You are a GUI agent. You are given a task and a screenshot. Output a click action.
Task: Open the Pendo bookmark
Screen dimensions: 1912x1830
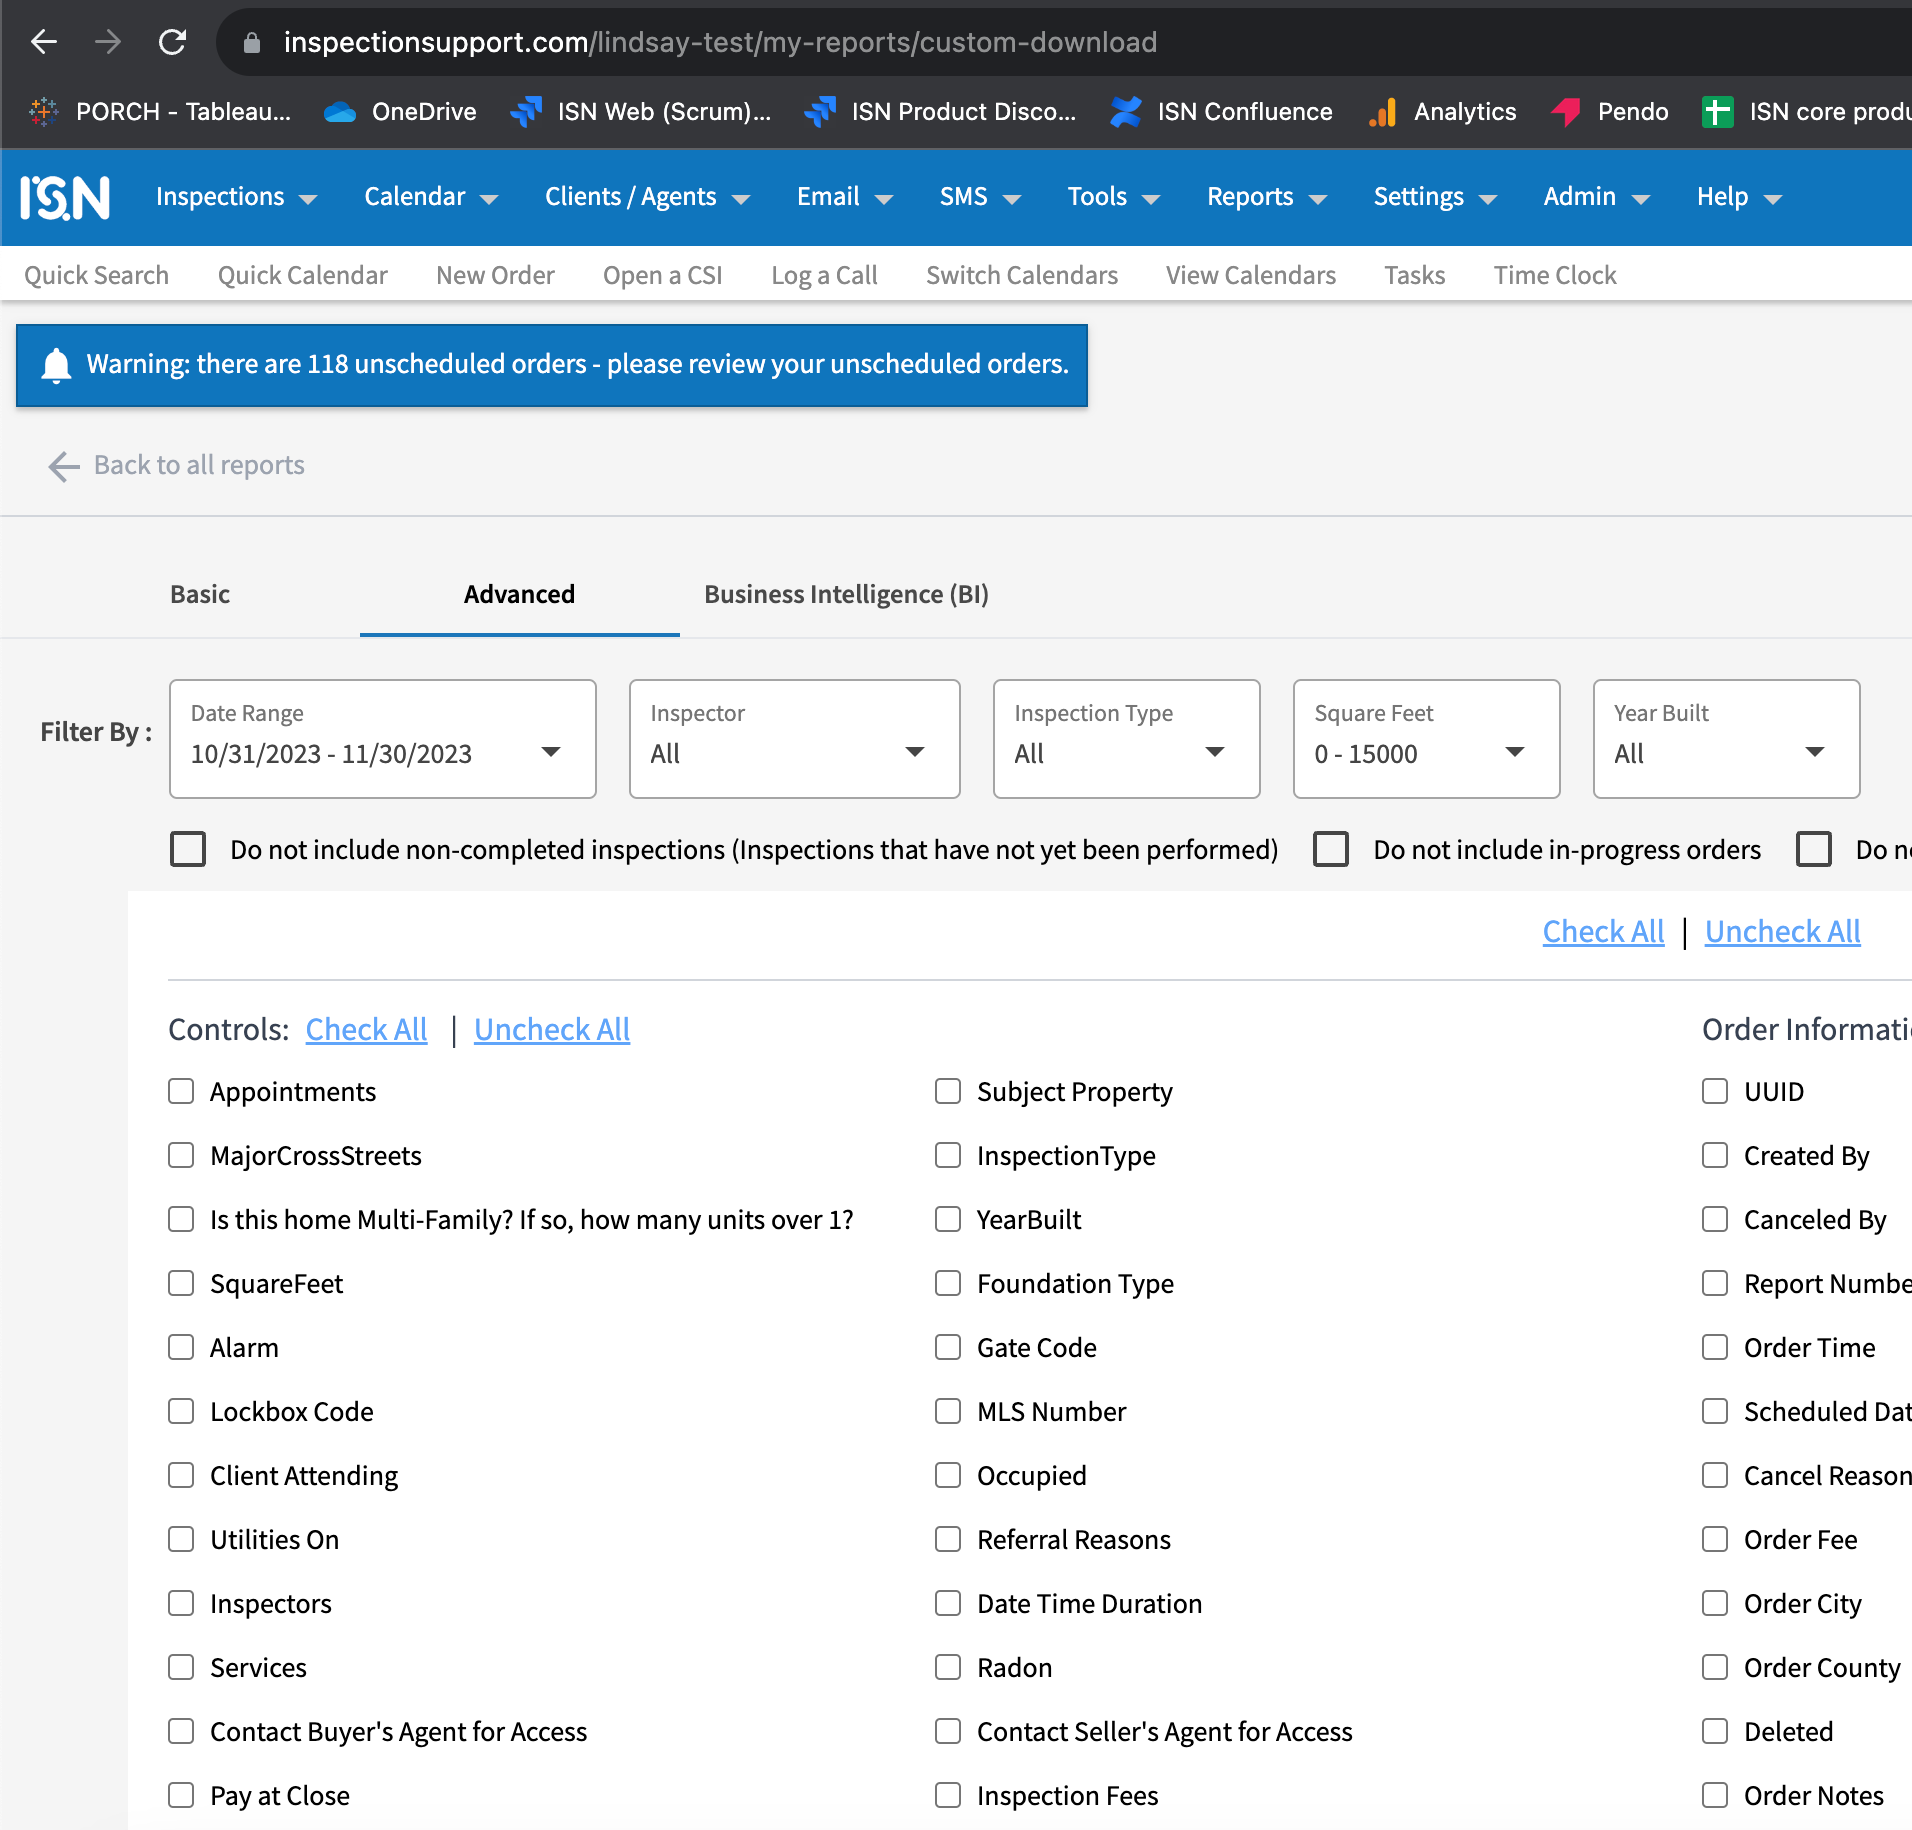[1609, 111]
